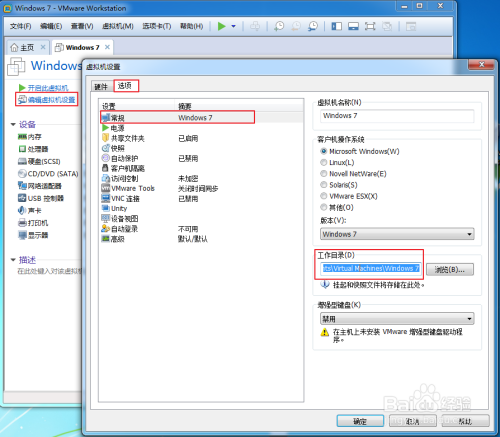500x437 pixels.
Task: Select VNC 连接 setting row
Action: (x=202, y=199)
